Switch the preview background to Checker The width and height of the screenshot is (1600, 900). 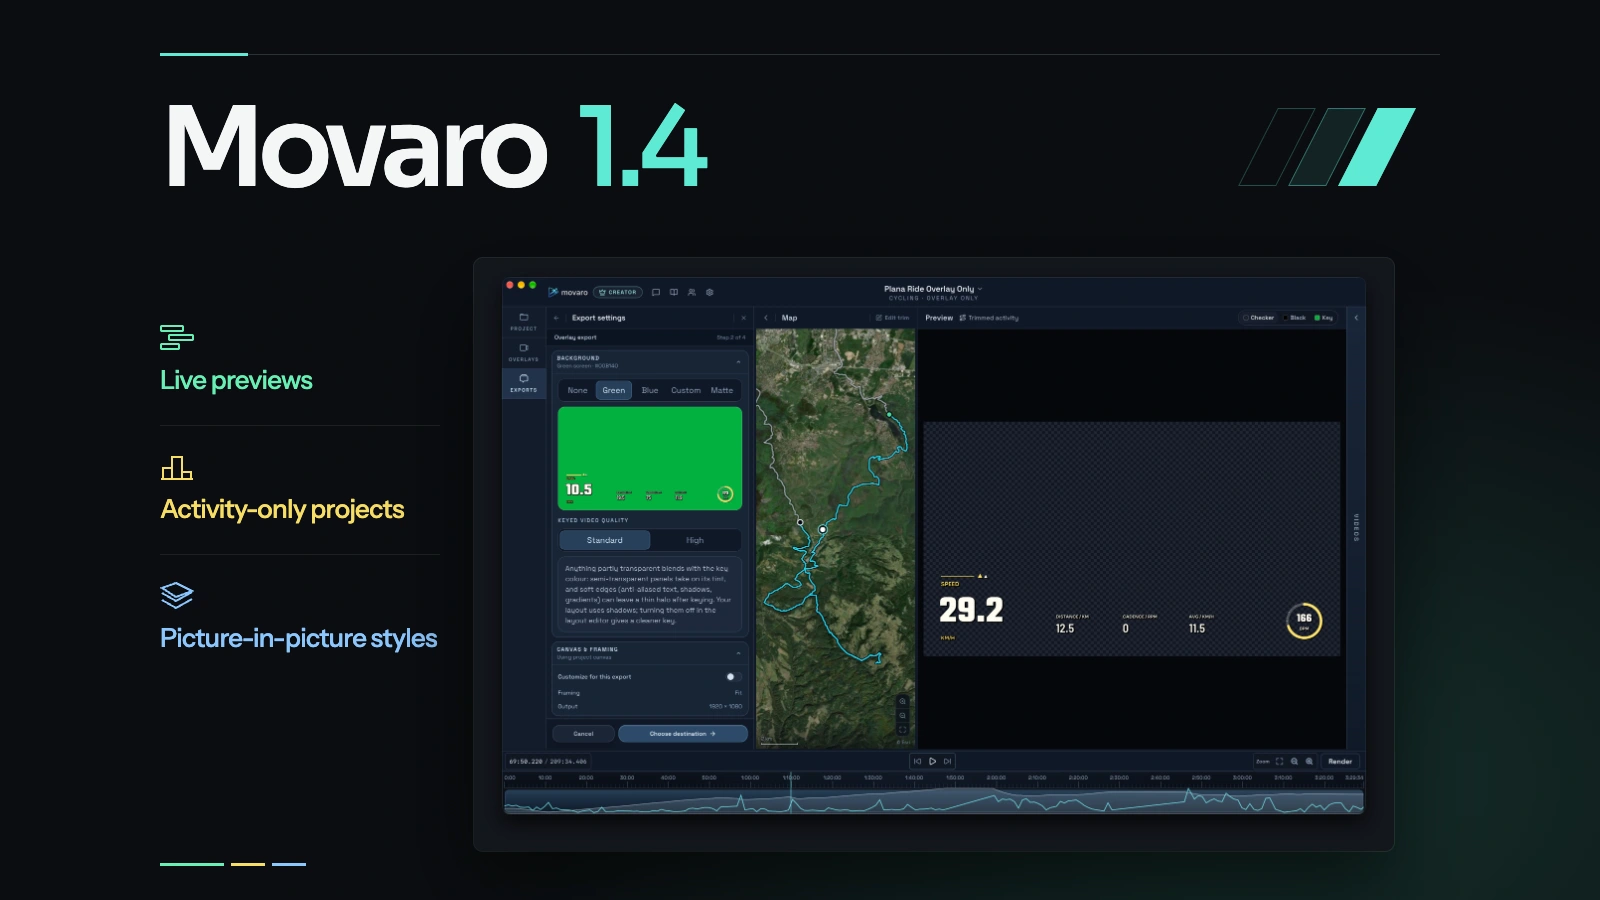(1259, 318)
